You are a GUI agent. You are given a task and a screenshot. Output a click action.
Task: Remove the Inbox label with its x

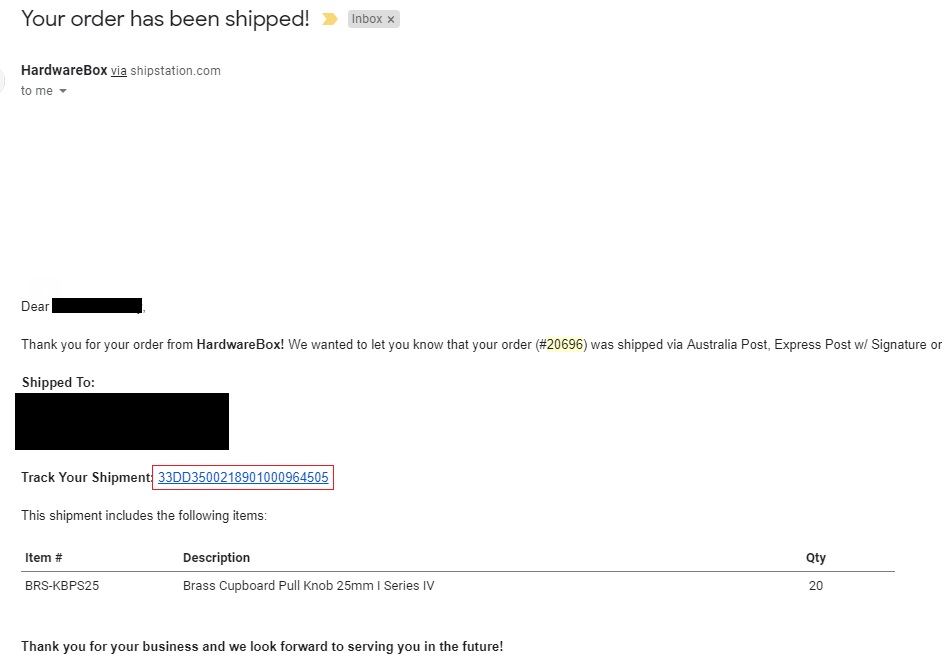[391, 19]
